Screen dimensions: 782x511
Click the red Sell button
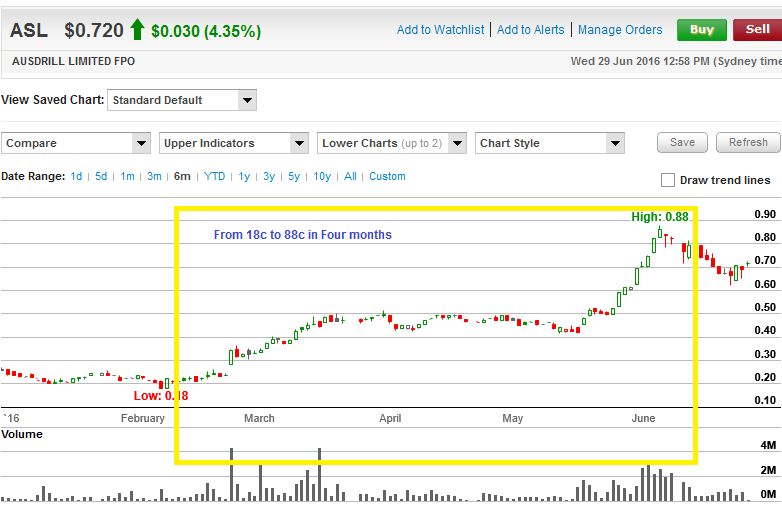point(757,30)
